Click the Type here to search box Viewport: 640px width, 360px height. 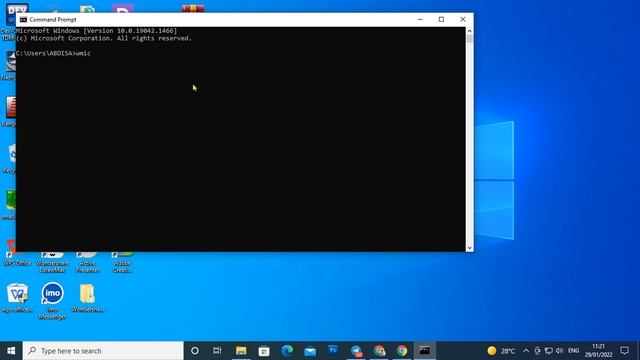103,351
